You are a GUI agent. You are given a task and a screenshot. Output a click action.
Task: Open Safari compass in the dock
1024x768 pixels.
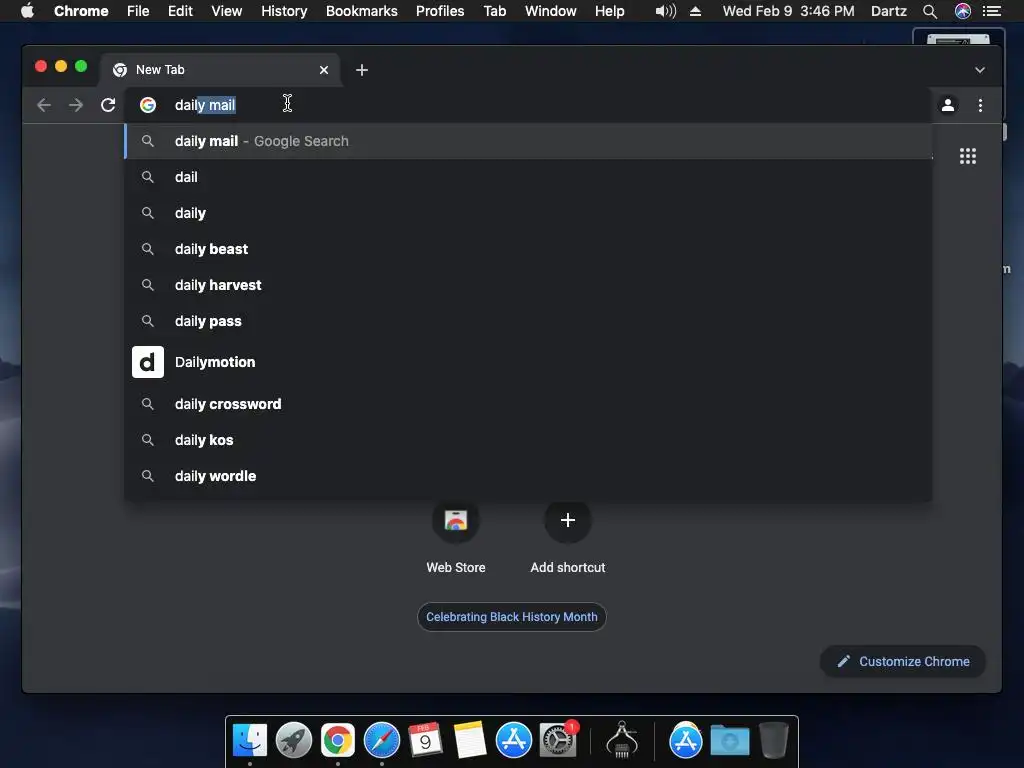[381, 740]
